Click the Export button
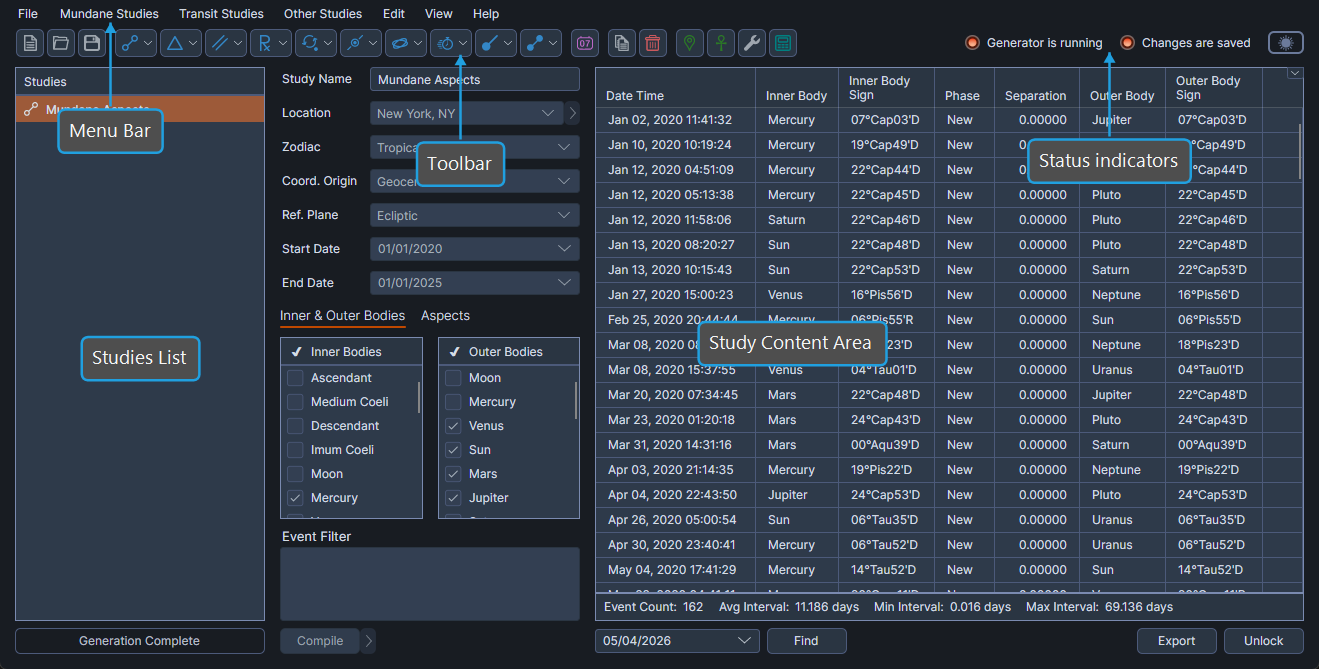Screen dimensions: 1319x669 1177,641
